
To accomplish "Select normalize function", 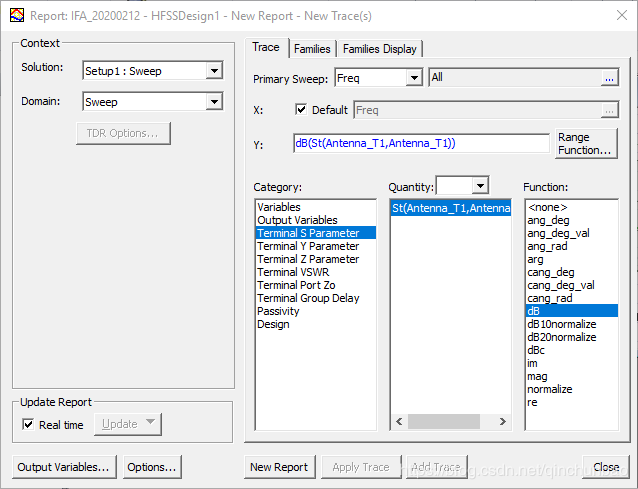I will [572, 389].
